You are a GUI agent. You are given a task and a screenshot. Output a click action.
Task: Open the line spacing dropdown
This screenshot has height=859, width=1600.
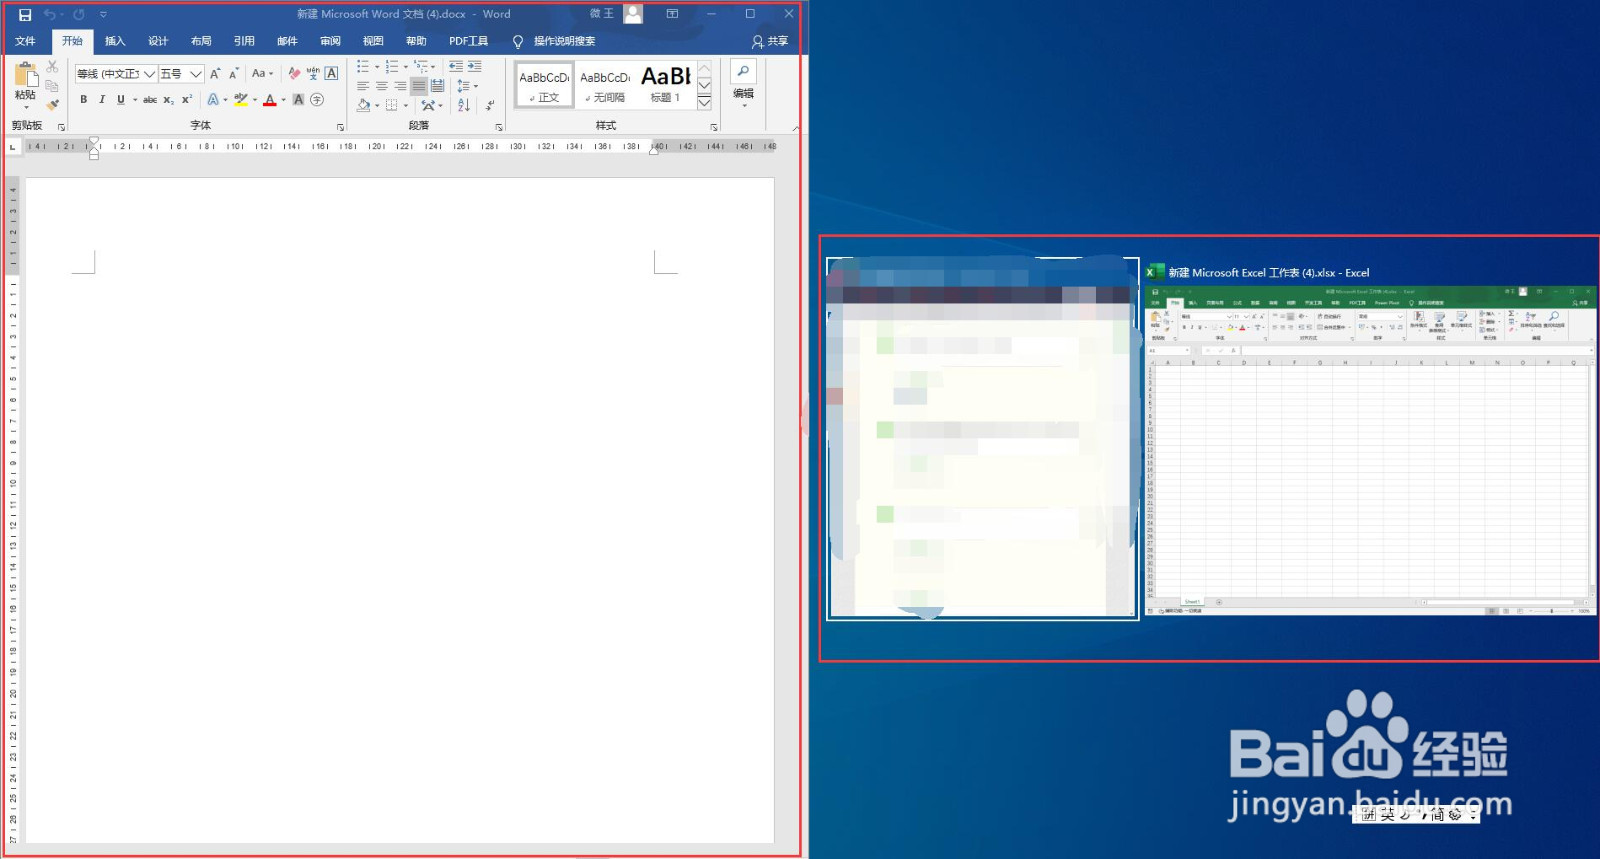pos(467,86)
